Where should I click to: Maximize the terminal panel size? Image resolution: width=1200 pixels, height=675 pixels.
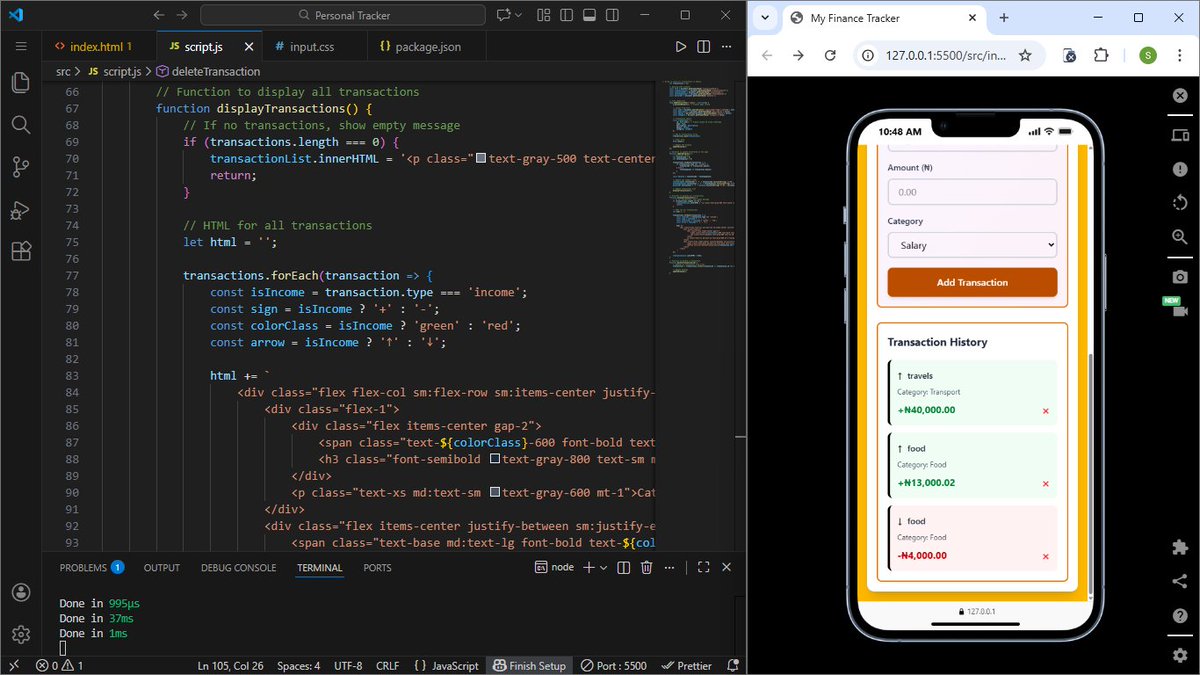(704, 567)
